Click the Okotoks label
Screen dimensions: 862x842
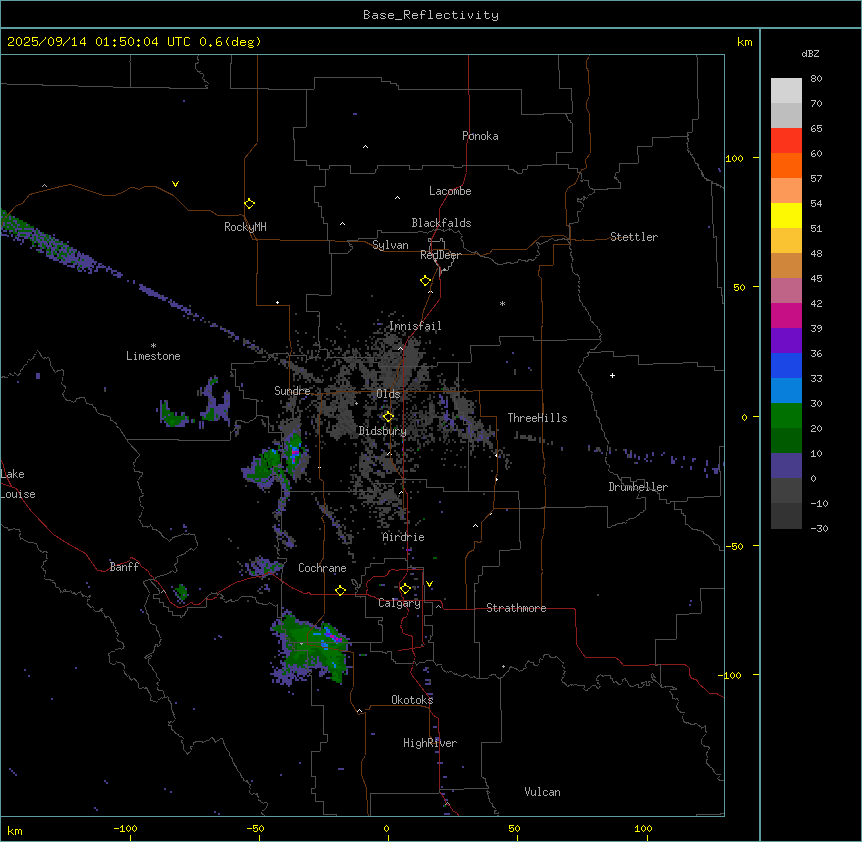pos(412,700)
